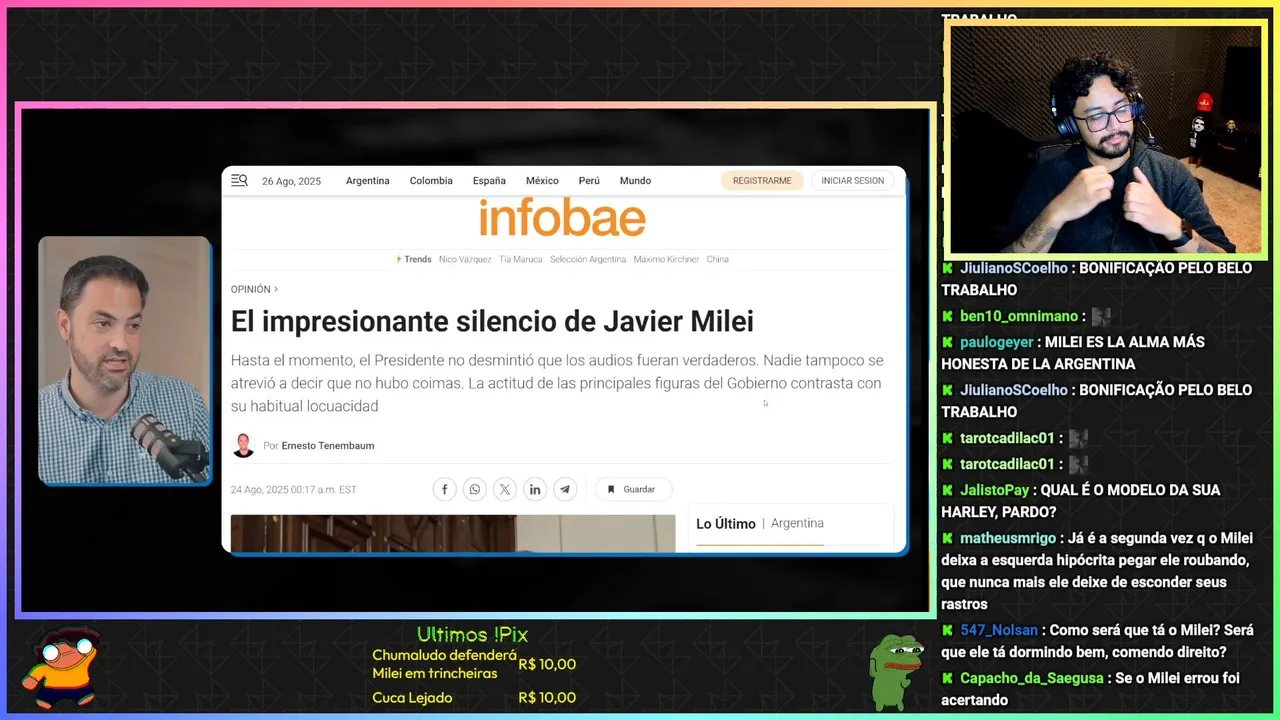The image size is (1280, 720).
Task: Click the Kick badge beside JalistoPay
Action: pyautogui.click(x=947, y=490)
